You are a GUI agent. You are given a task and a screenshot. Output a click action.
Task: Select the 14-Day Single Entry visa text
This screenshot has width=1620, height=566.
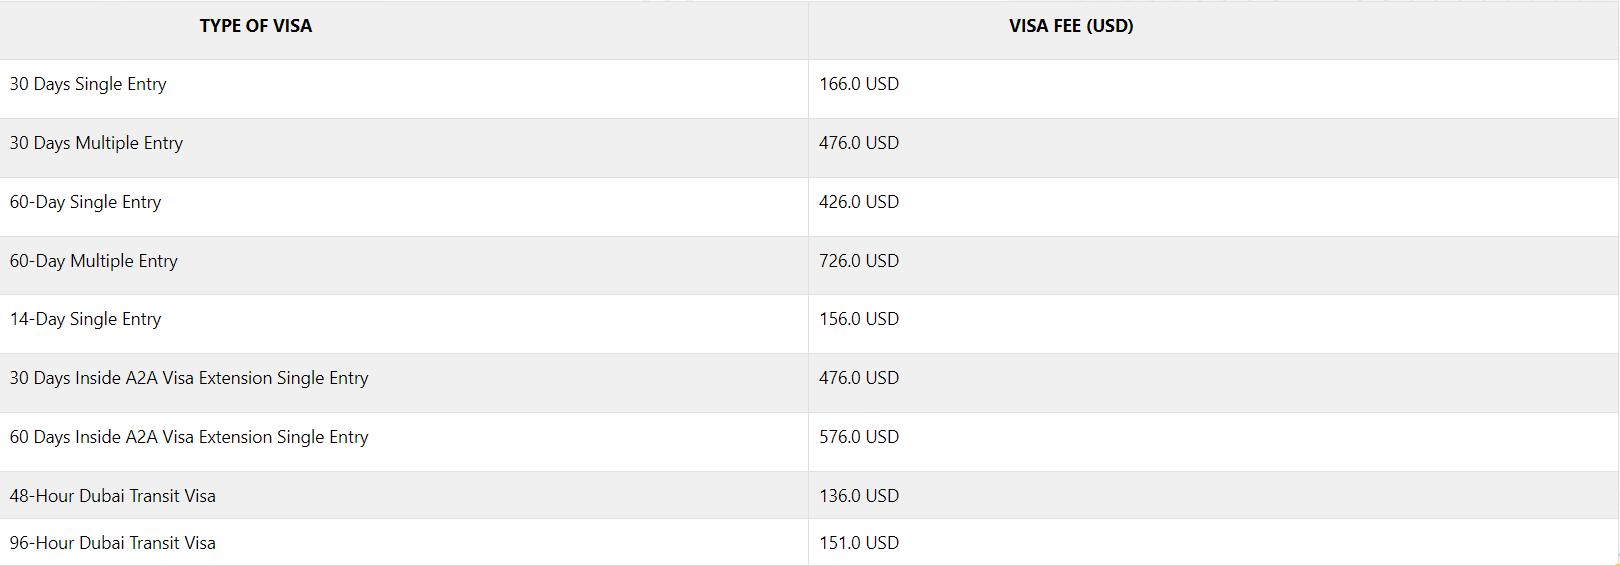[85, 319]
